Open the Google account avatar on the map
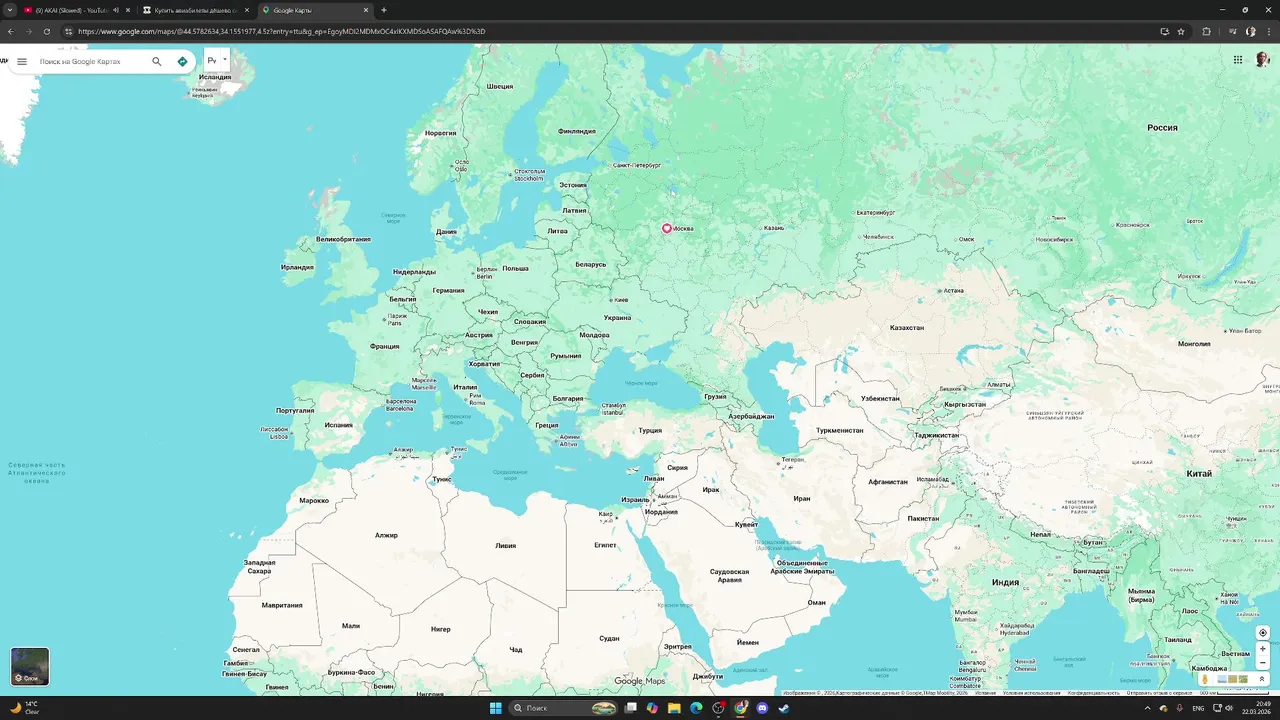 [1262, 60]
